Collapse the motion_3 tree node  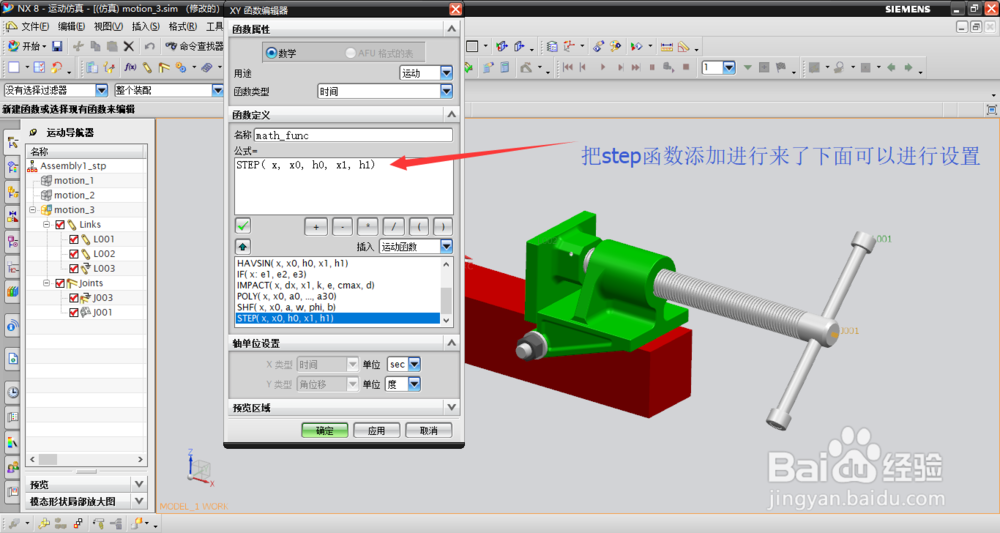pyautogui.click(x=33, y=210)
